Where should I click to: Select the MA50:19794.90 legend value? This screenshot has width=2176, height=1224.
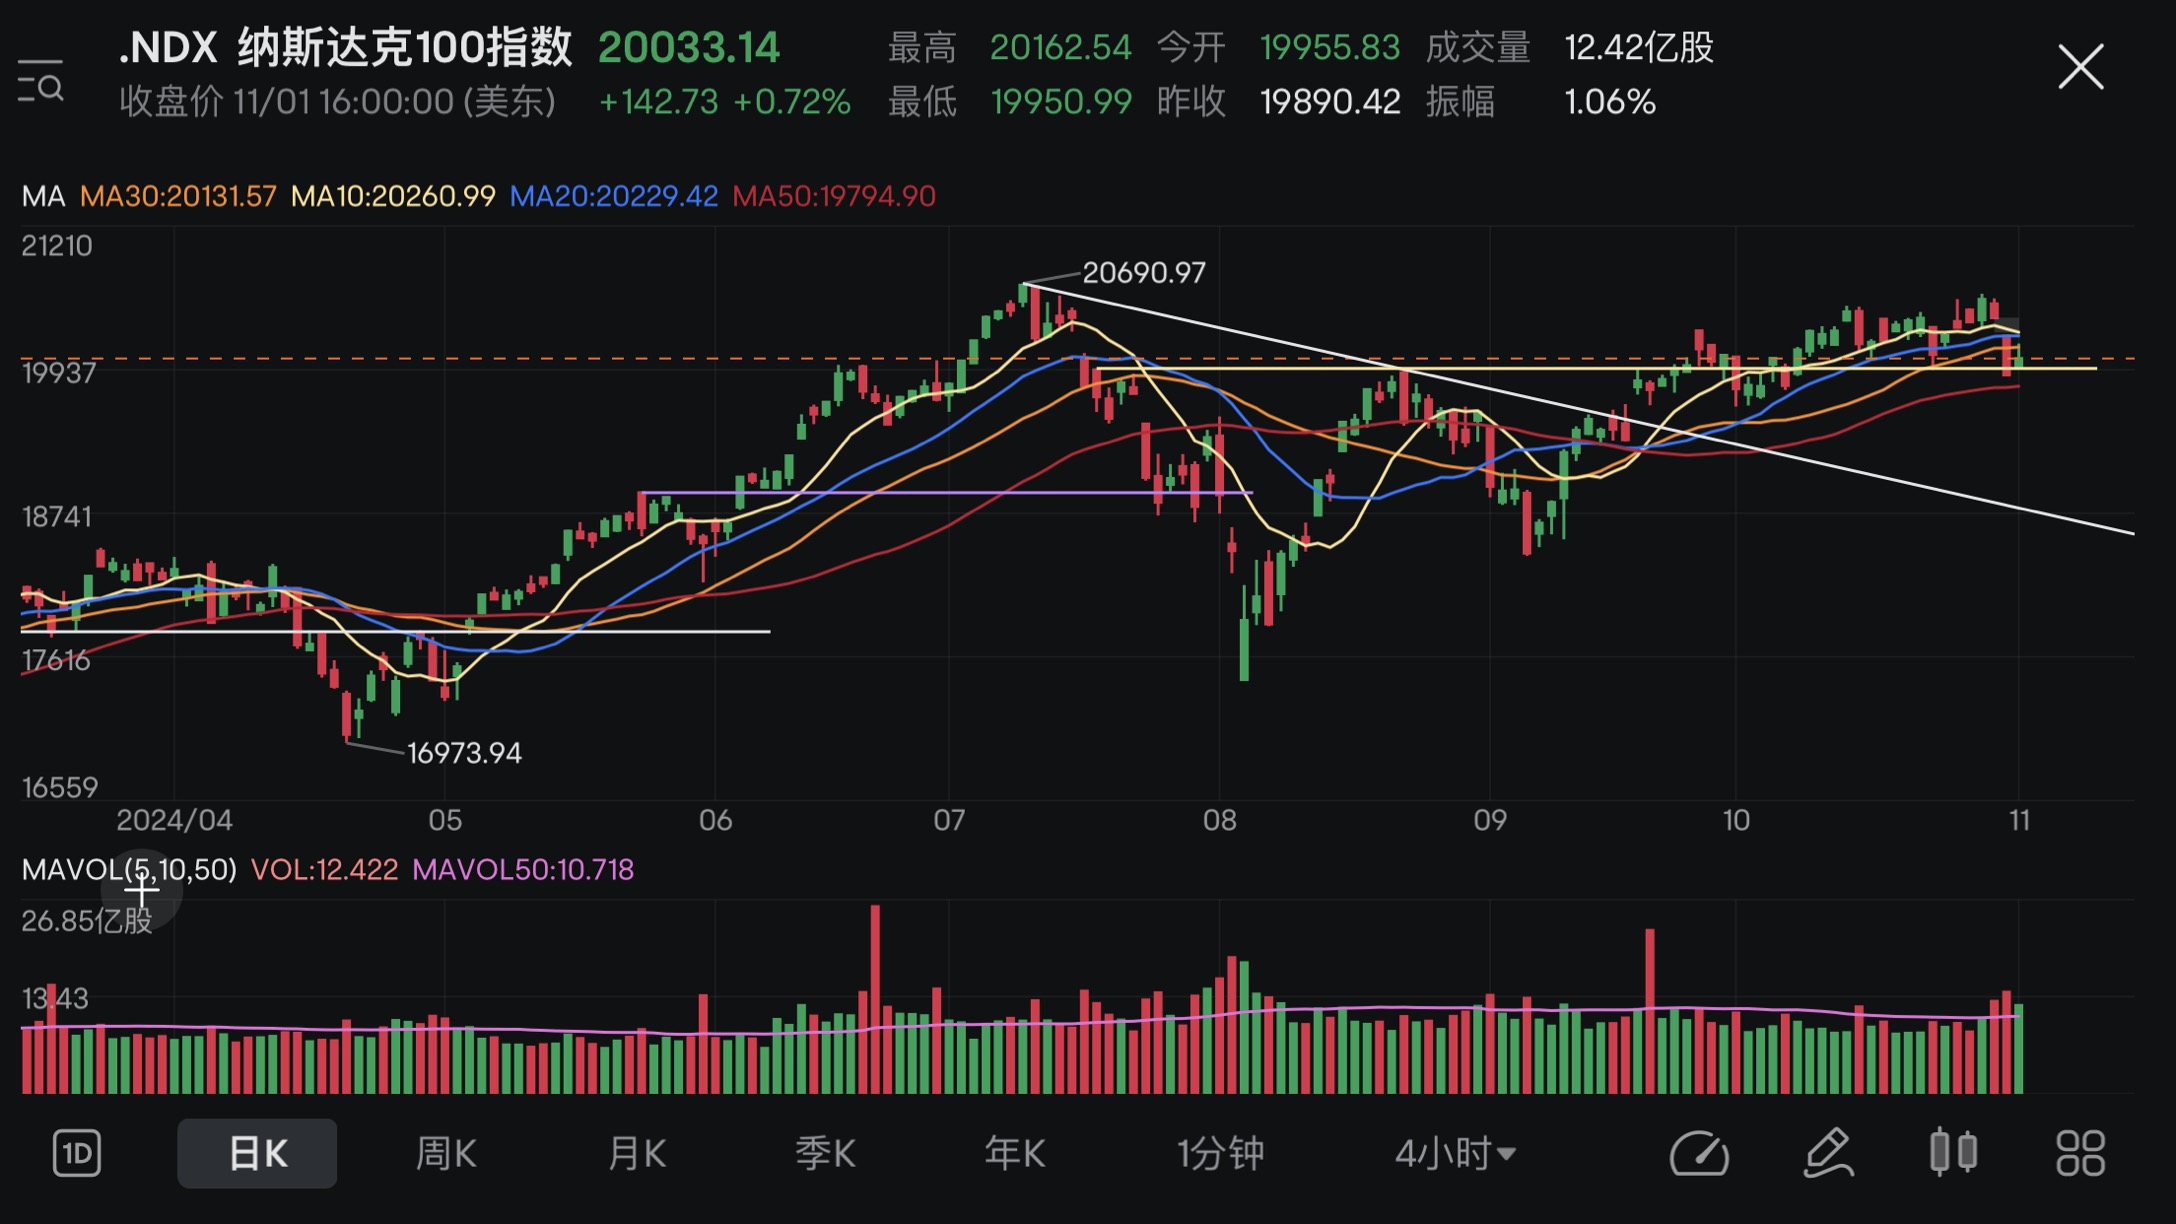pyautogui.click(x=834, y=196)
